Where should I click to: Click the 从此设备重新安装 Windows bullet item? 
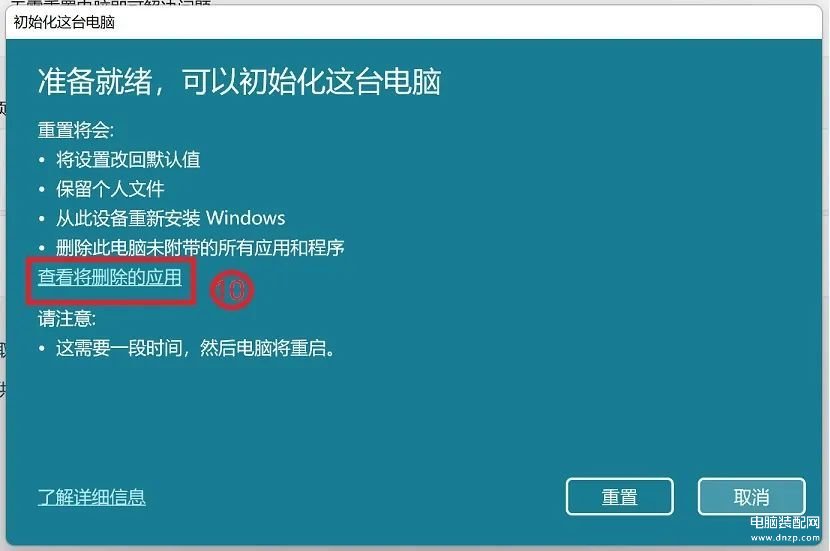pos(170,218)
